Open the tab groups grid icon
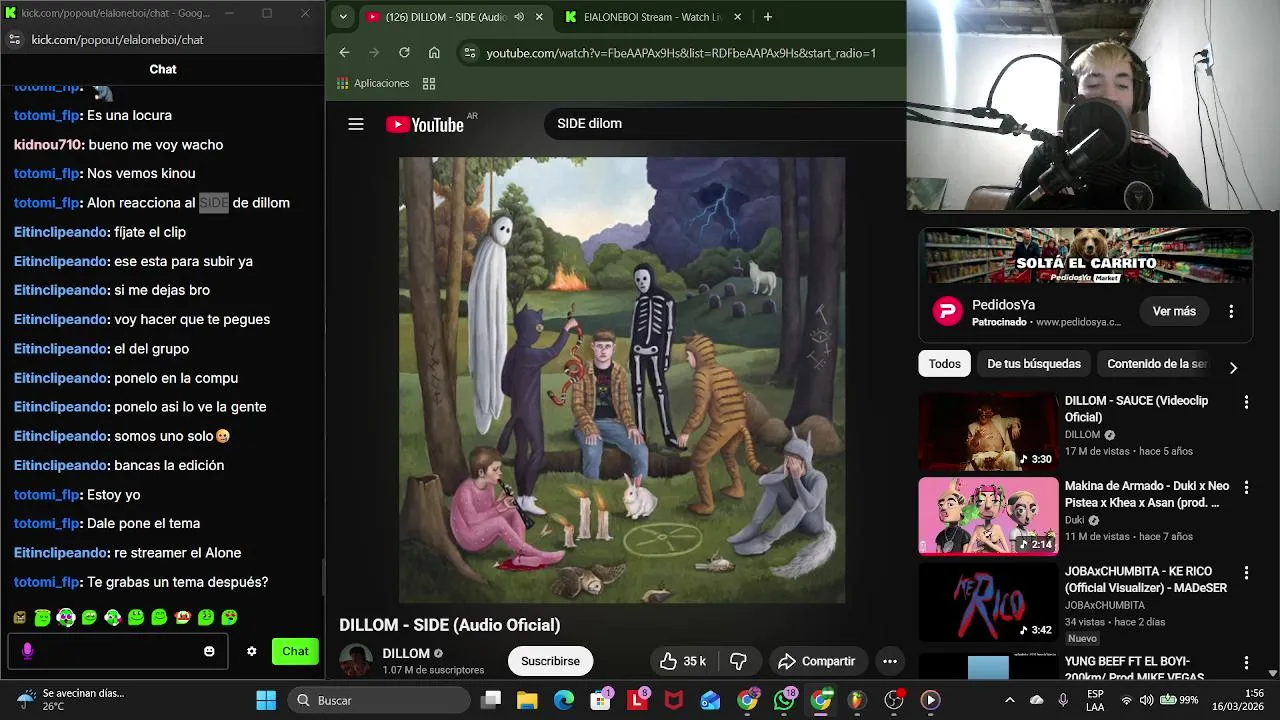1280x720 pixels. [429, 83]
